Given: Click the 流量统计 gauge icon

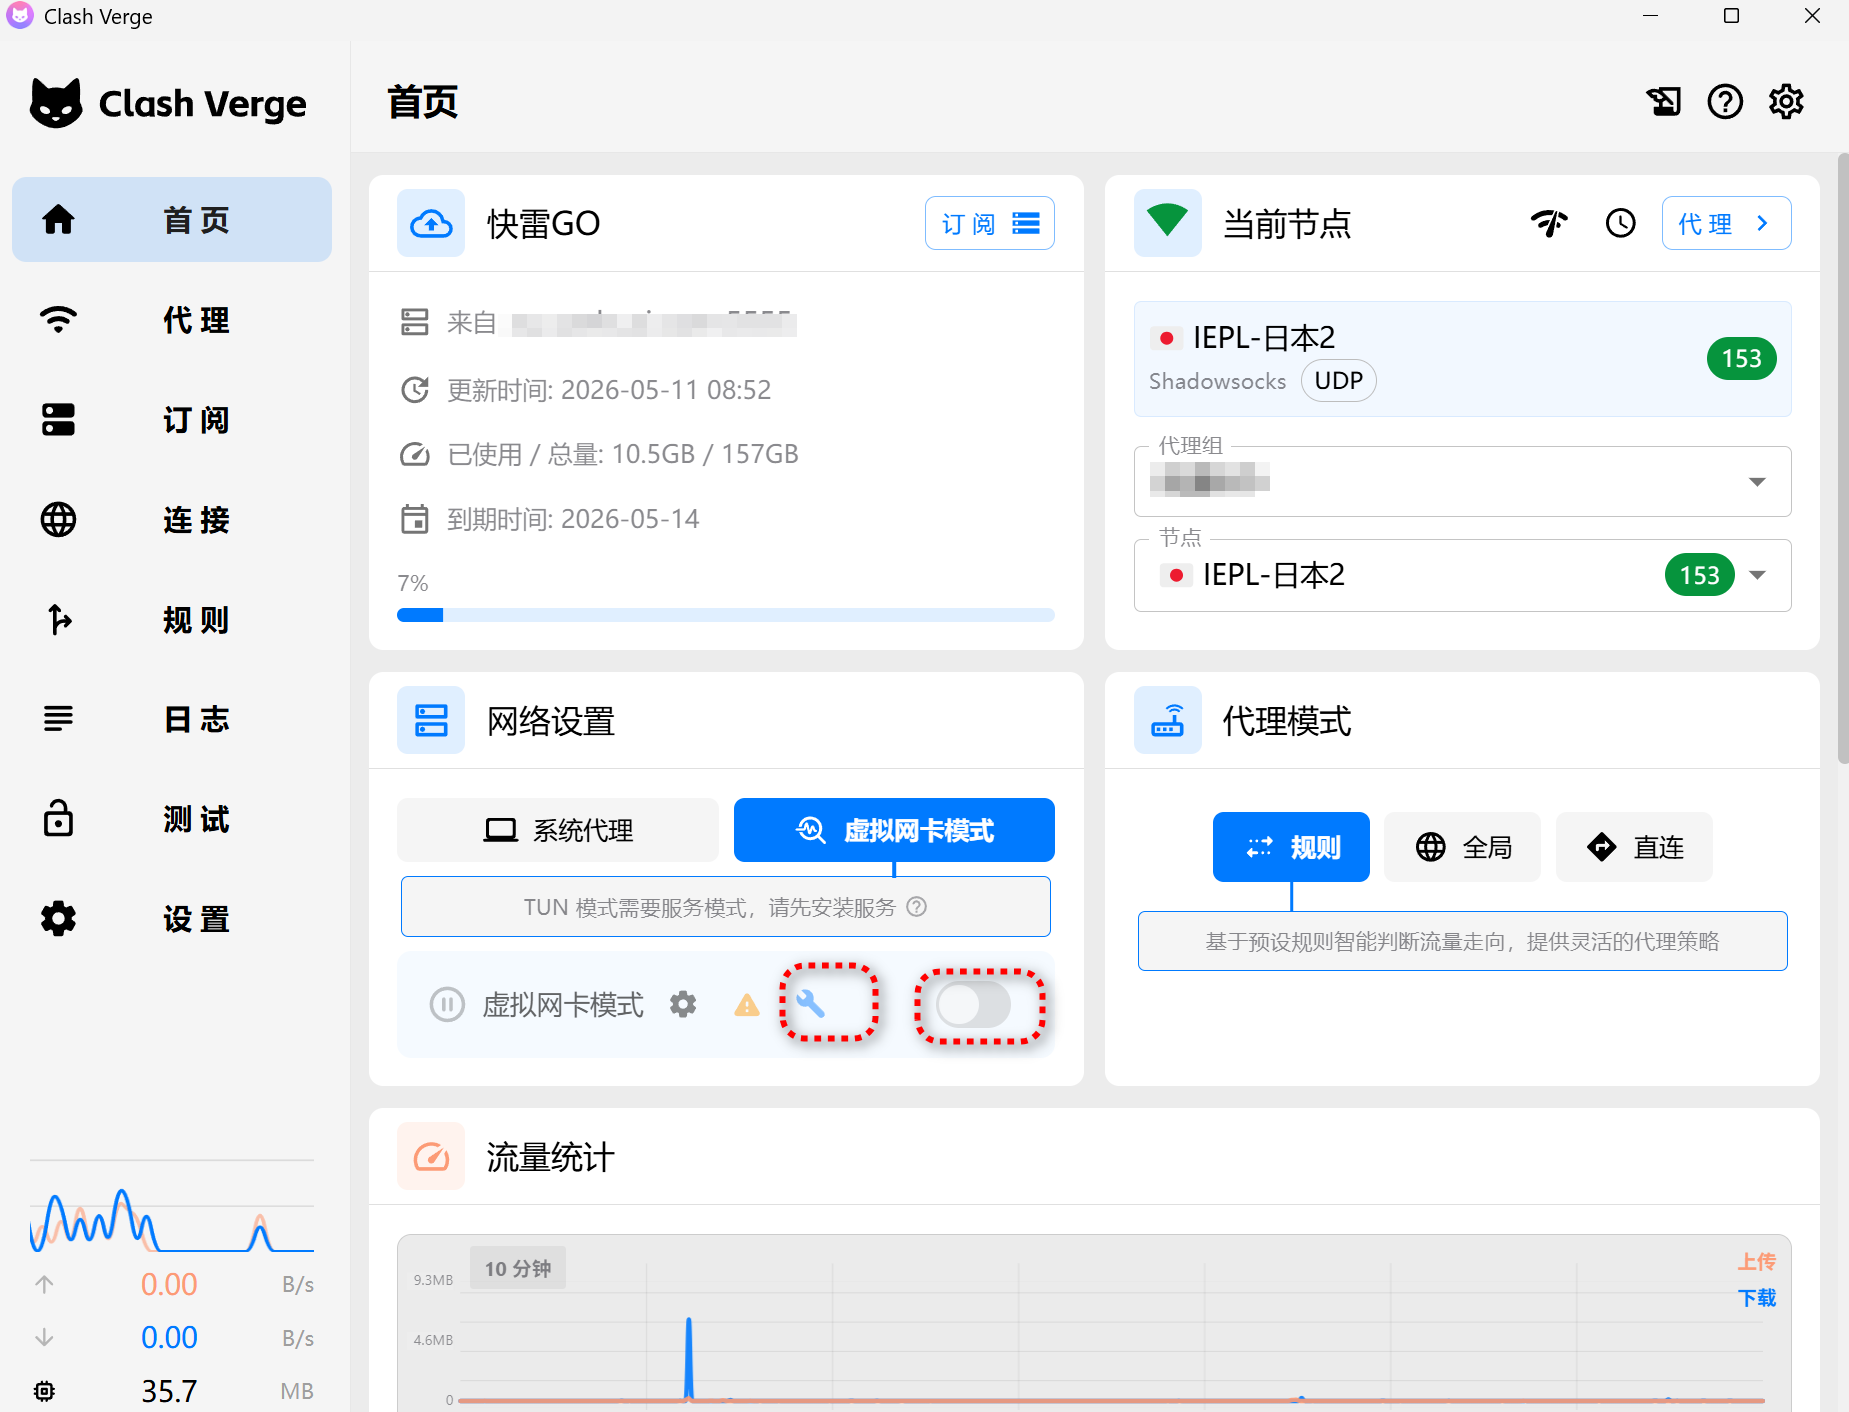Looking at the screenshot, I should click(x=431, y=1156).
